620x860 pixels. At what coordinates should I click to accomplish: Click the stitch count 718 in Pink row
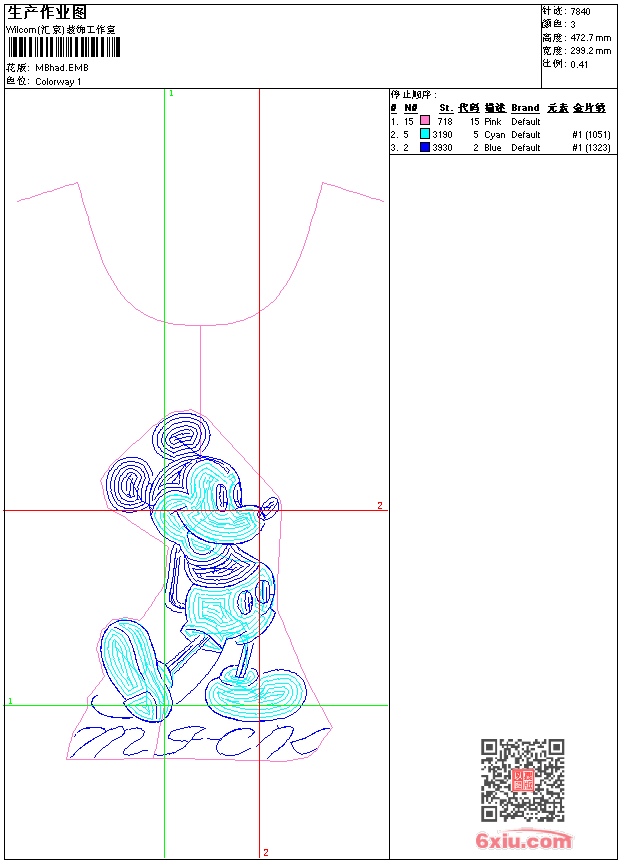tap(445, 122)
